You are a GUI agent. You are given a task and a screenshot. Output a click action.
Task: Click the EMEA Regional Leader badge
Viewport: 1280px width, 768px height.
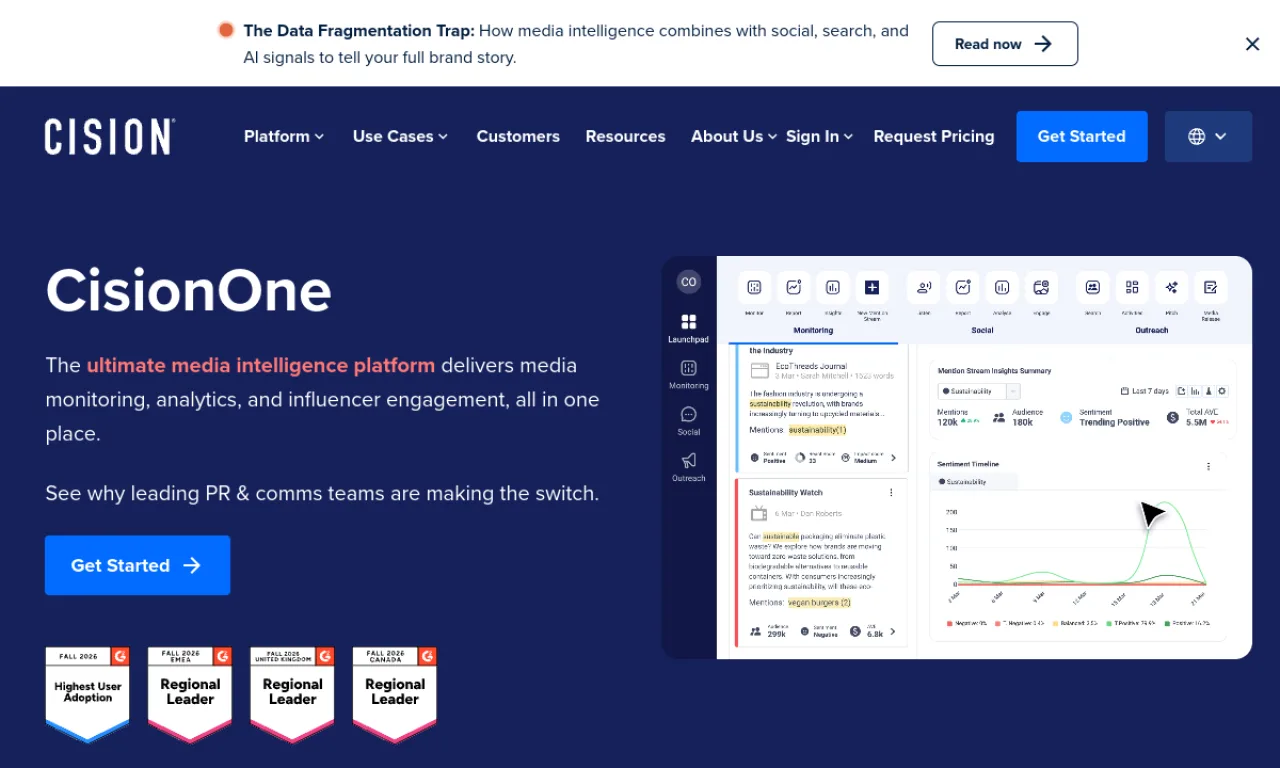coord(190,694)
